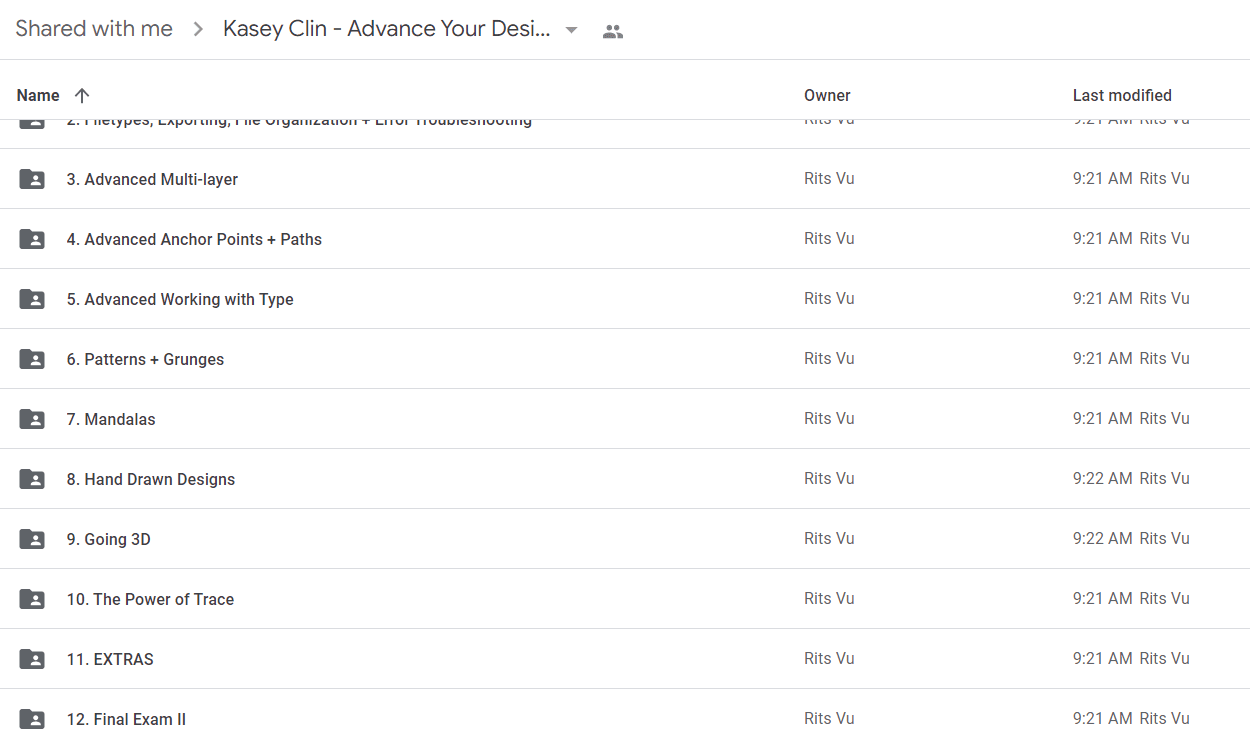Screen dimensions: 1250x742
Task: Select the 9. Going 3D folder row
Action: coord(625,539)
